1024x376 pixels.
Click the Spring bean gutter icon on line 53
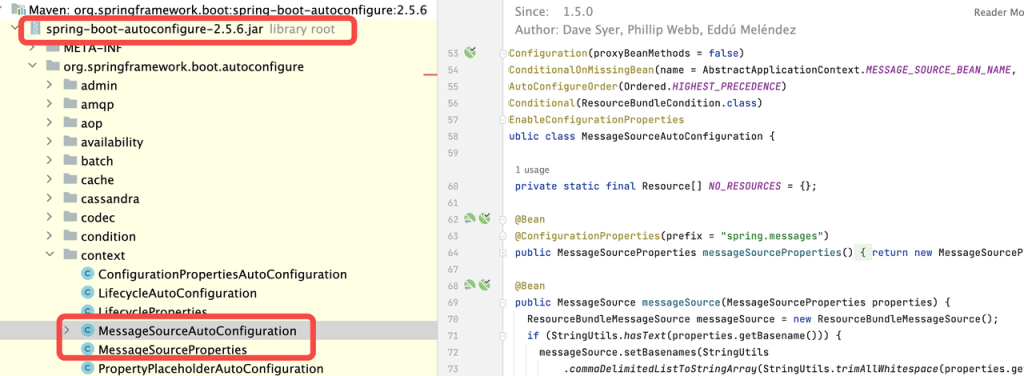click(x=470, y=53)
